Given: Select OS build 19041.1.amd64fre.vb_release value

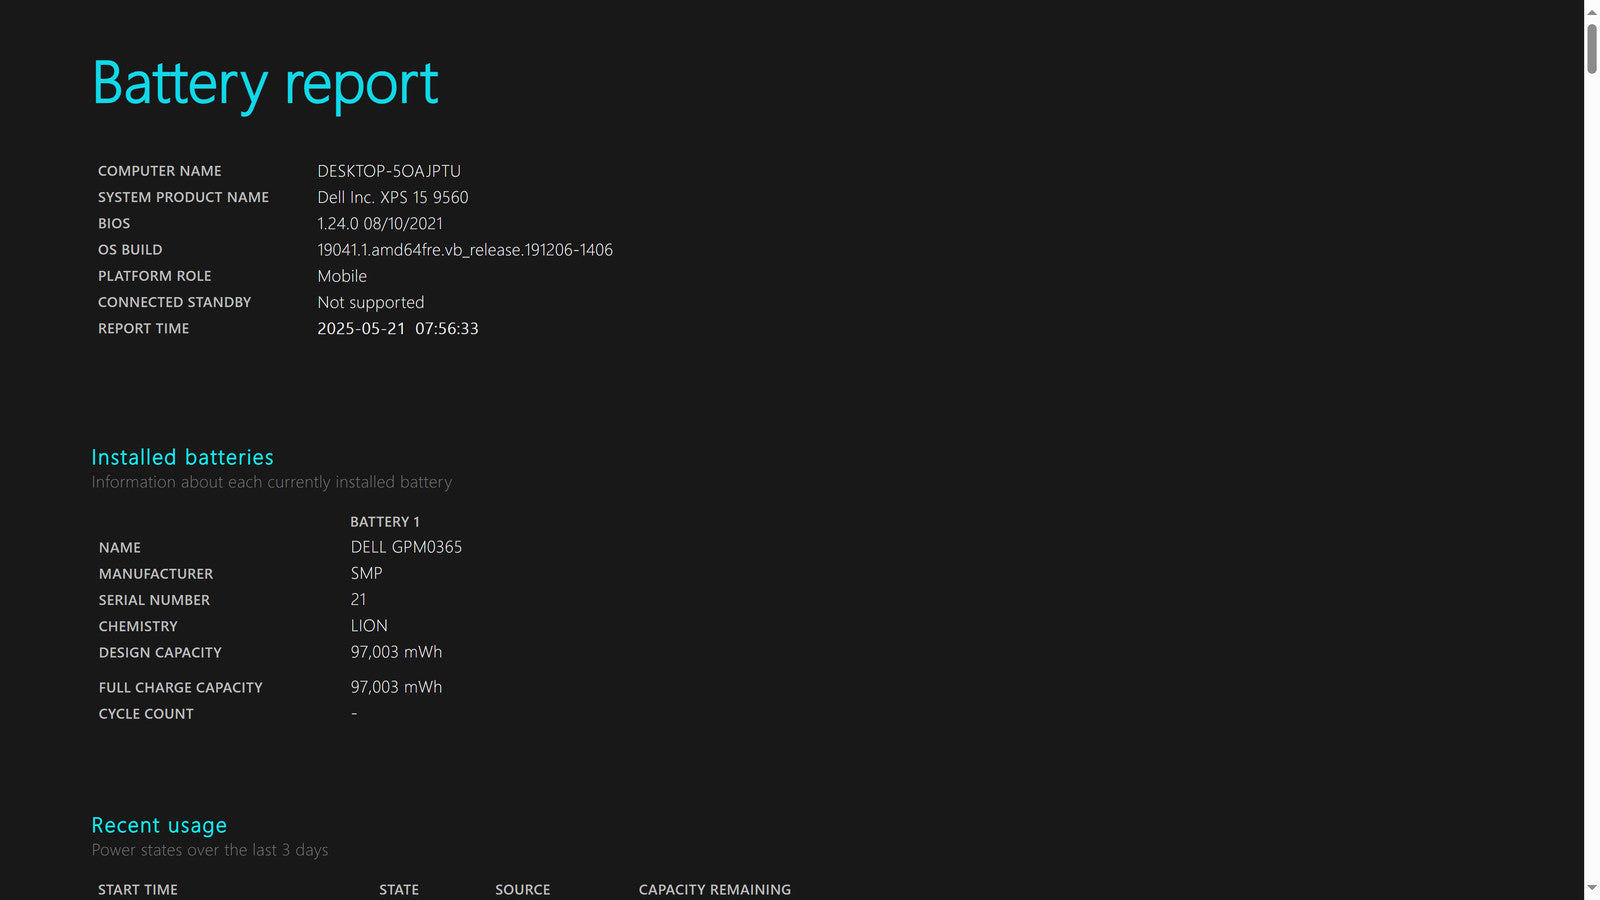Looking at the screenshot, I should pos(465,250).
